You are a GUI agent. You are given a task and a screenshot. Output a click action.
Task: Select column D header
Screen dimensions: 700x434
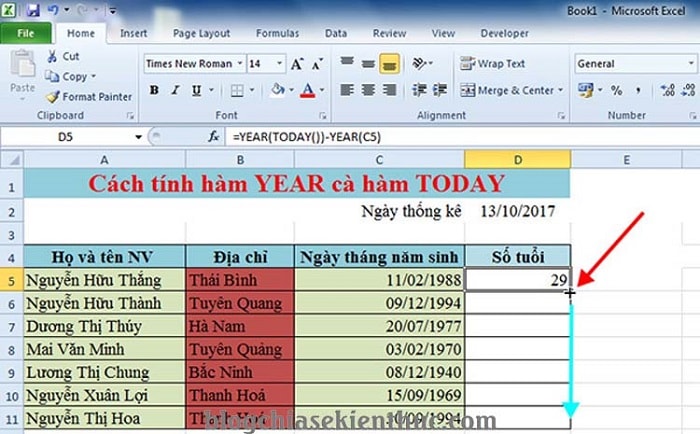[517, 160]
